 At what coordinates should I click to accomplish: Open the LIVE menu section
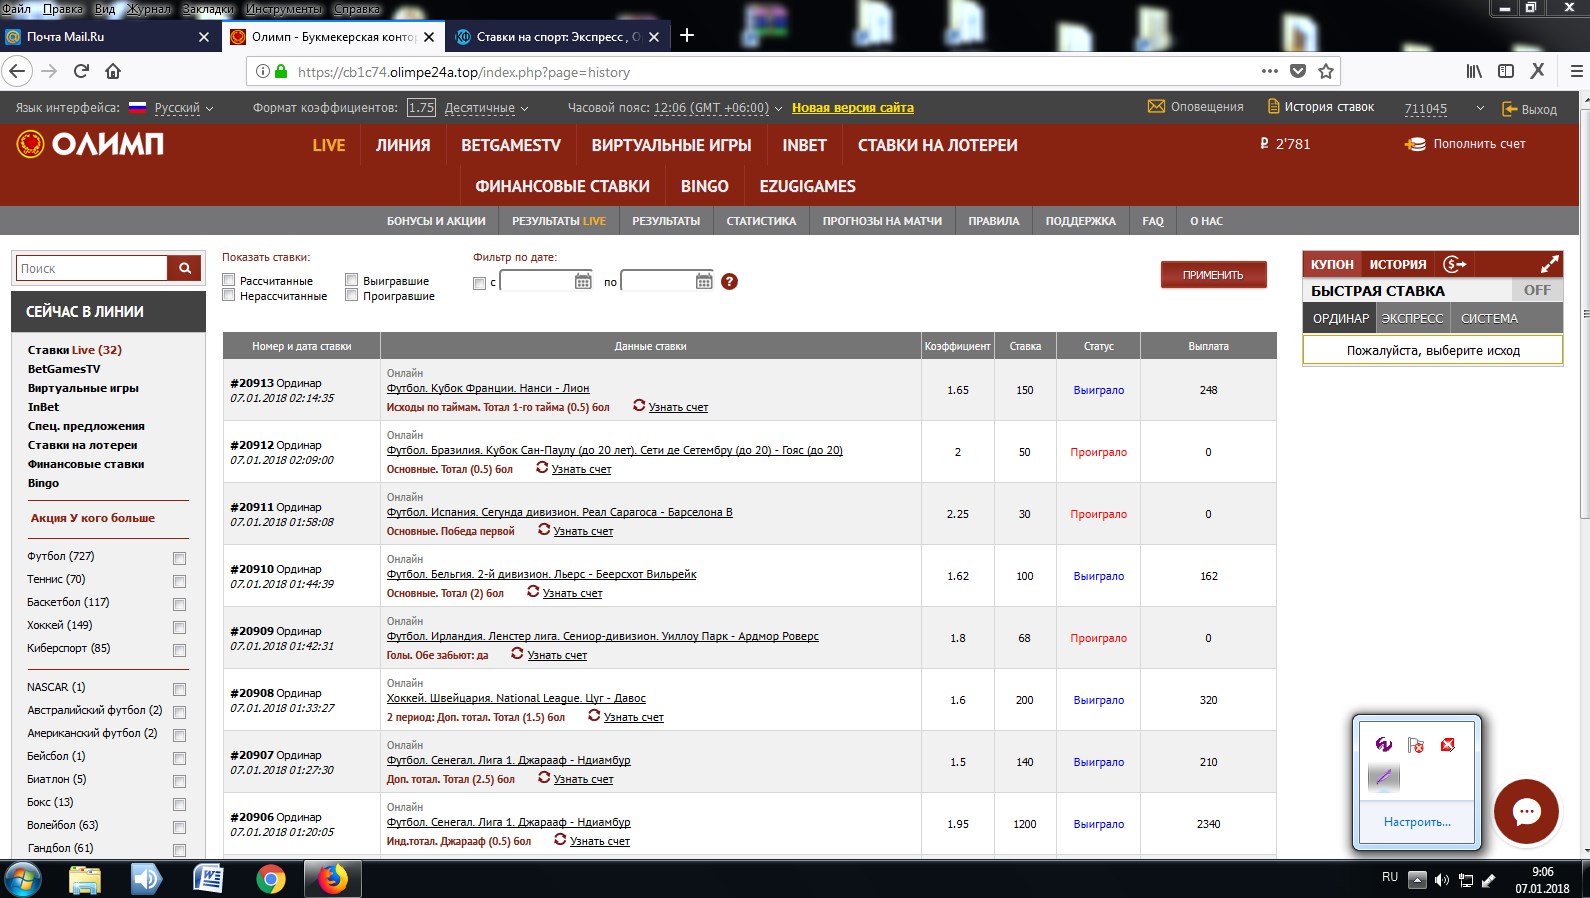click(x=329, y=145)
